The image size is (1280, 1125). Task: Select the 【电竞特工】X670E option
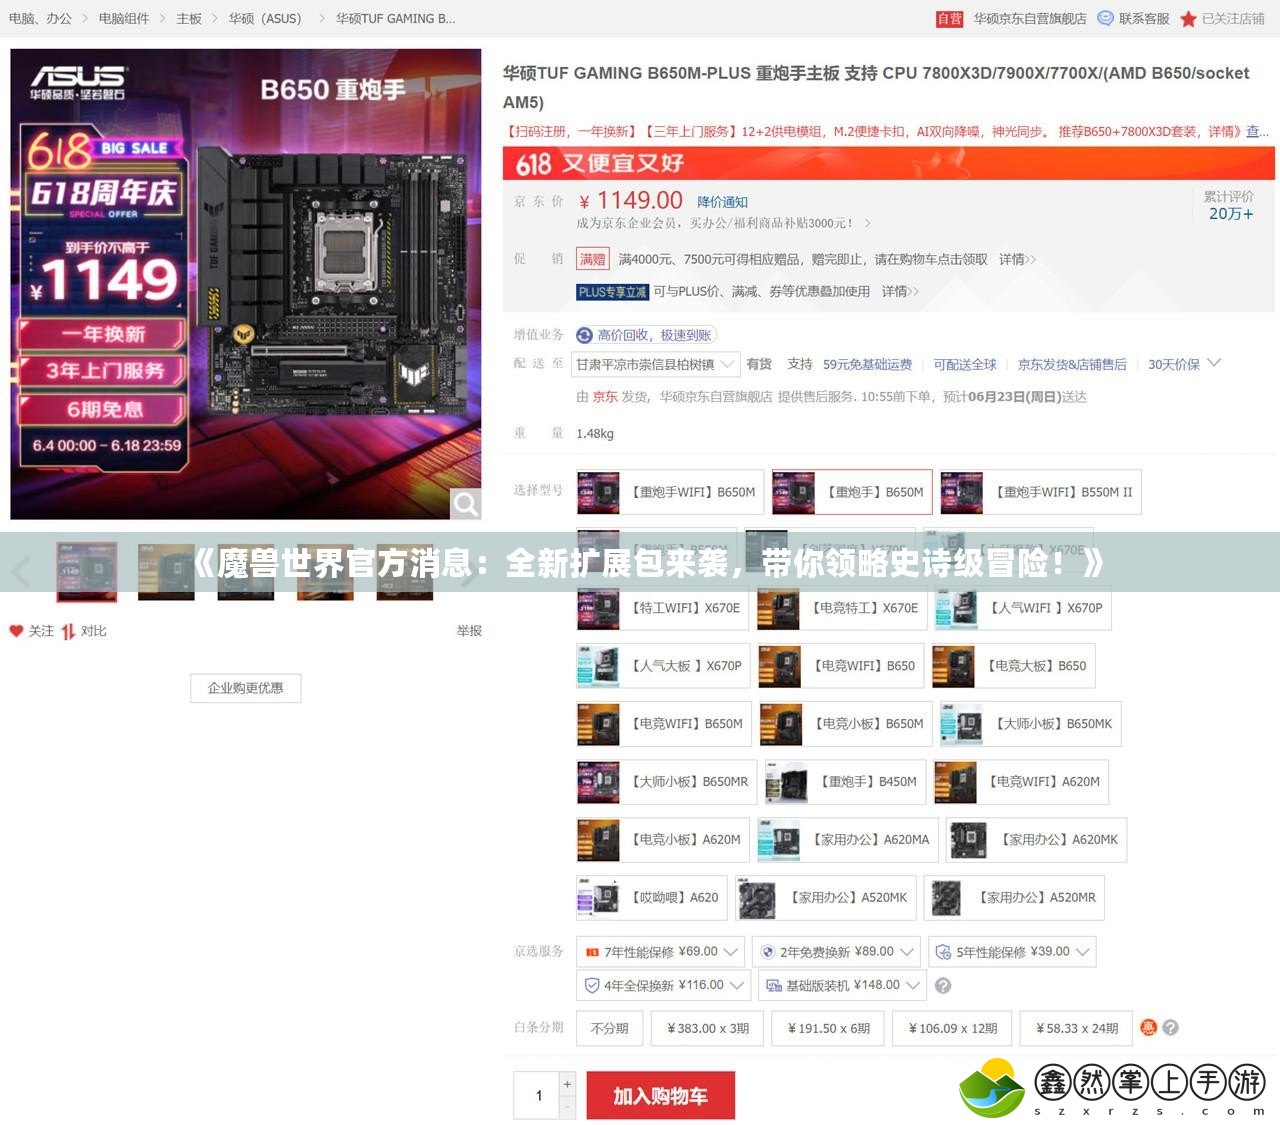(x=842, y=608)
